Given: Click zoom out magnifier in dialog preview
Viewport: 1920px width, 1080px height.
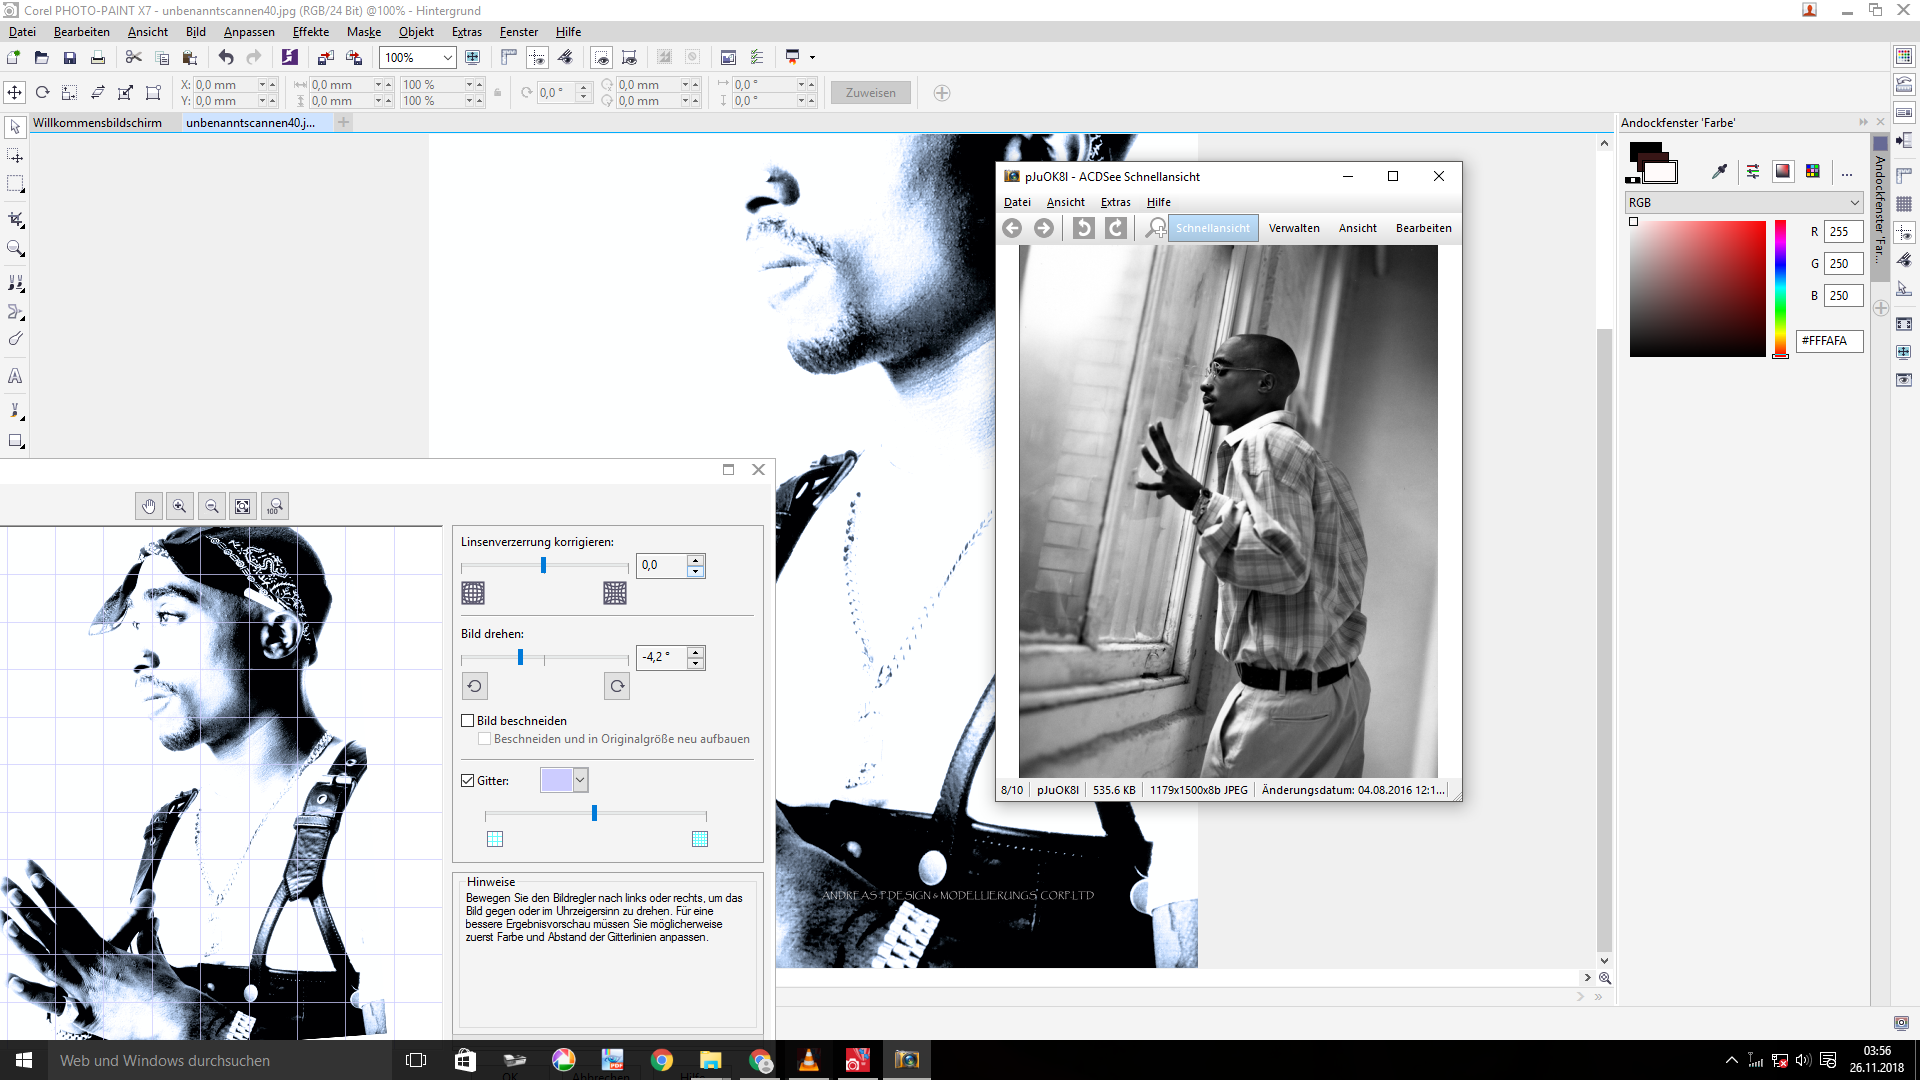Looking at the screenshot, I should tap(212, 506).
